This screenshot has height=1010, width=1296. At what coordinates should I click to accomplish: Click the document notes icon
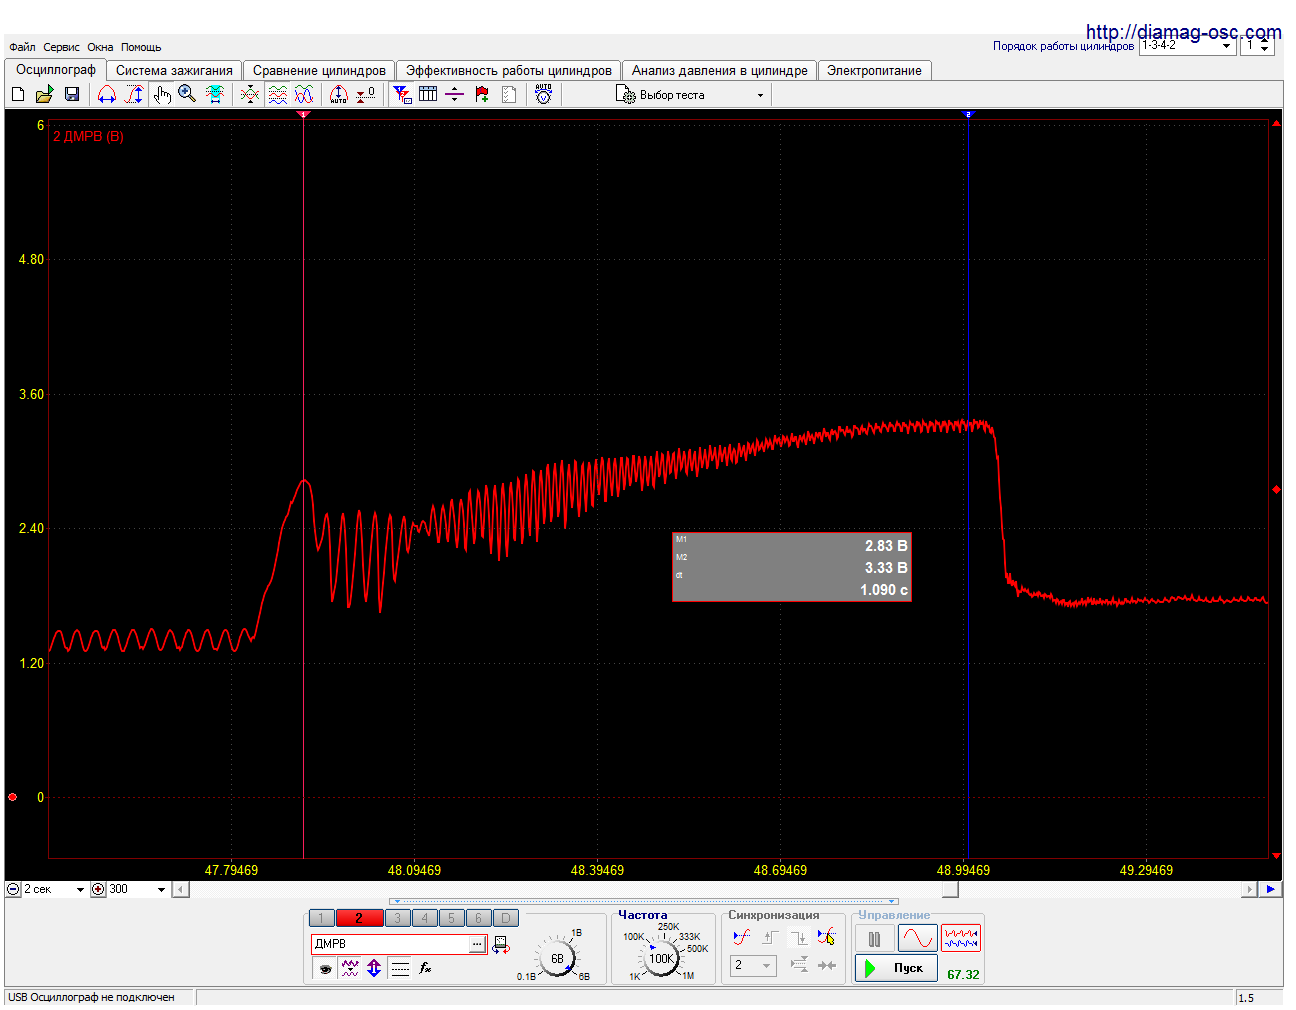[509, 94]
